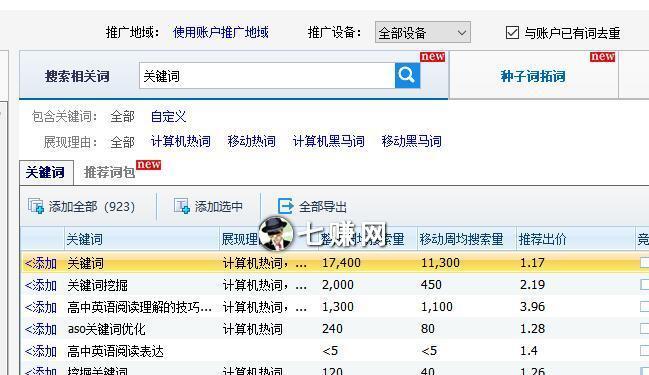649x375 pixels.
Task: Click the blue magnifier search icon
Action: coord(407,75)
